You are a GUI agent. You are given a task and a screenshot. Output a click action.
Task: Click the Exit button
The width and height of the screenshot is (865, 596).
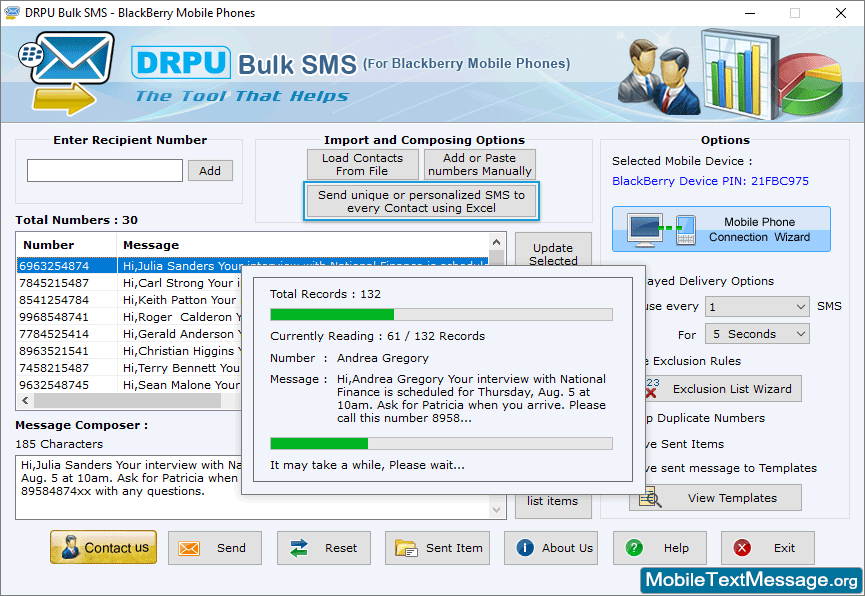tap(768, 548)
